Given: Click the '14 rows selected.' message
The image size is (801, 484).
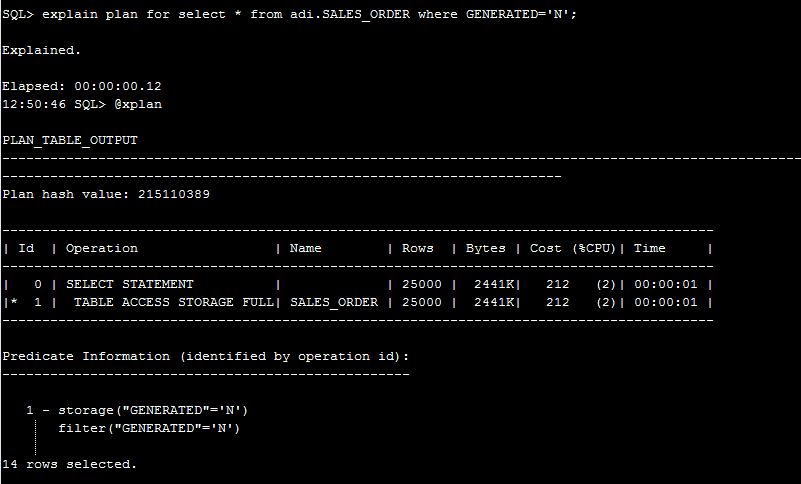Looking at the screenshot, I should tap(70, 464).
